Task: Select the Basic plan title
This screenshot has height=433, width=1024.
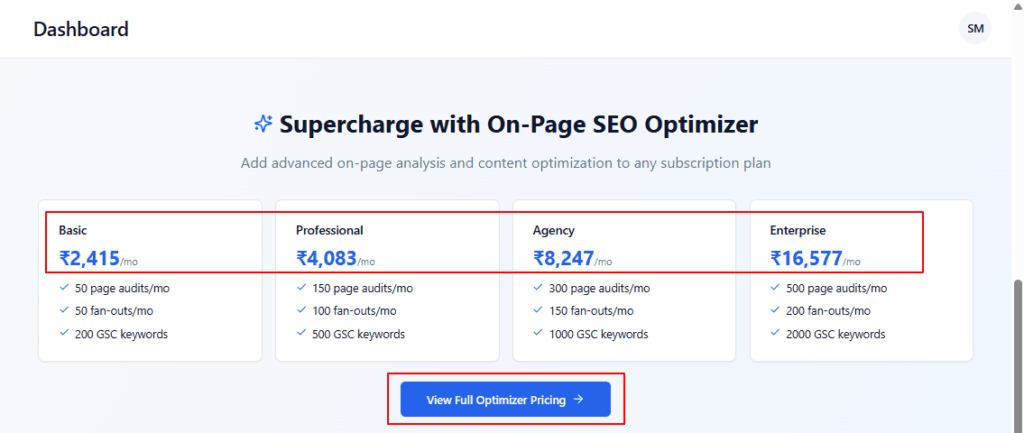Action: pyautogui.click(x=73, y=230)
